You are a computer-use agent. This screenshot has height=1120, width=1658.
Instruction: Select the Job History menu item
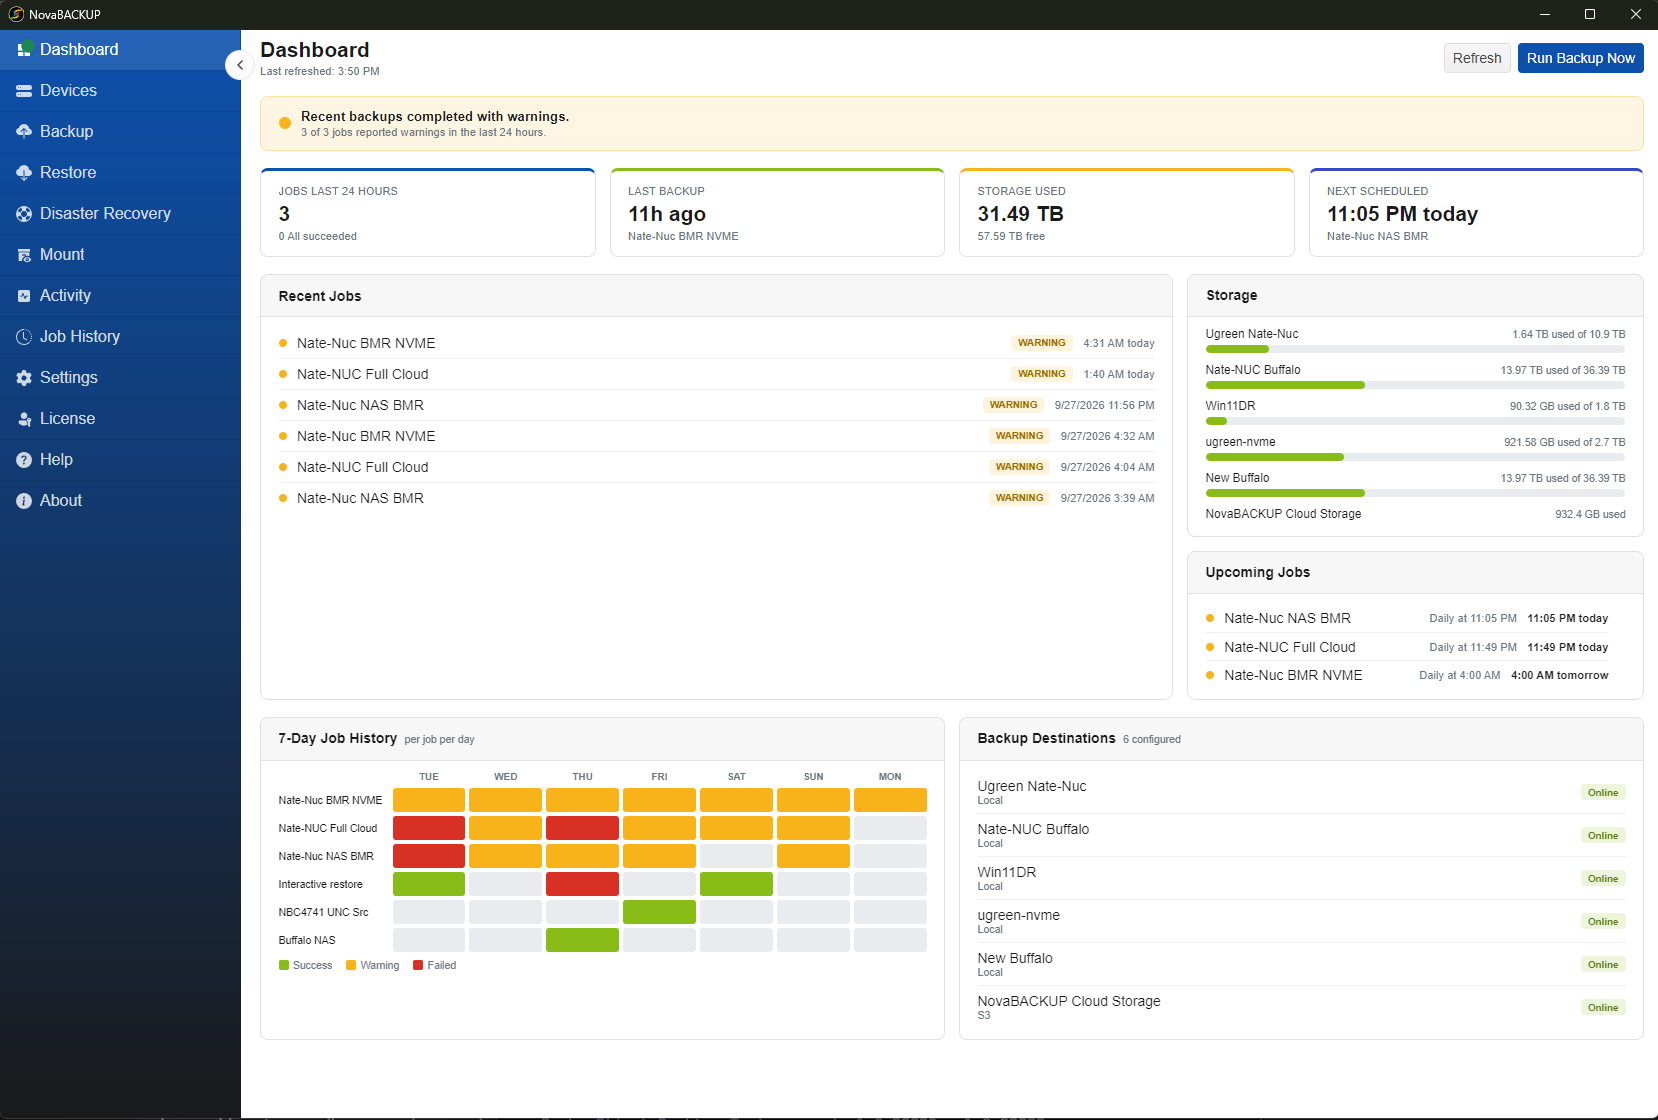[x=120, y=337]
